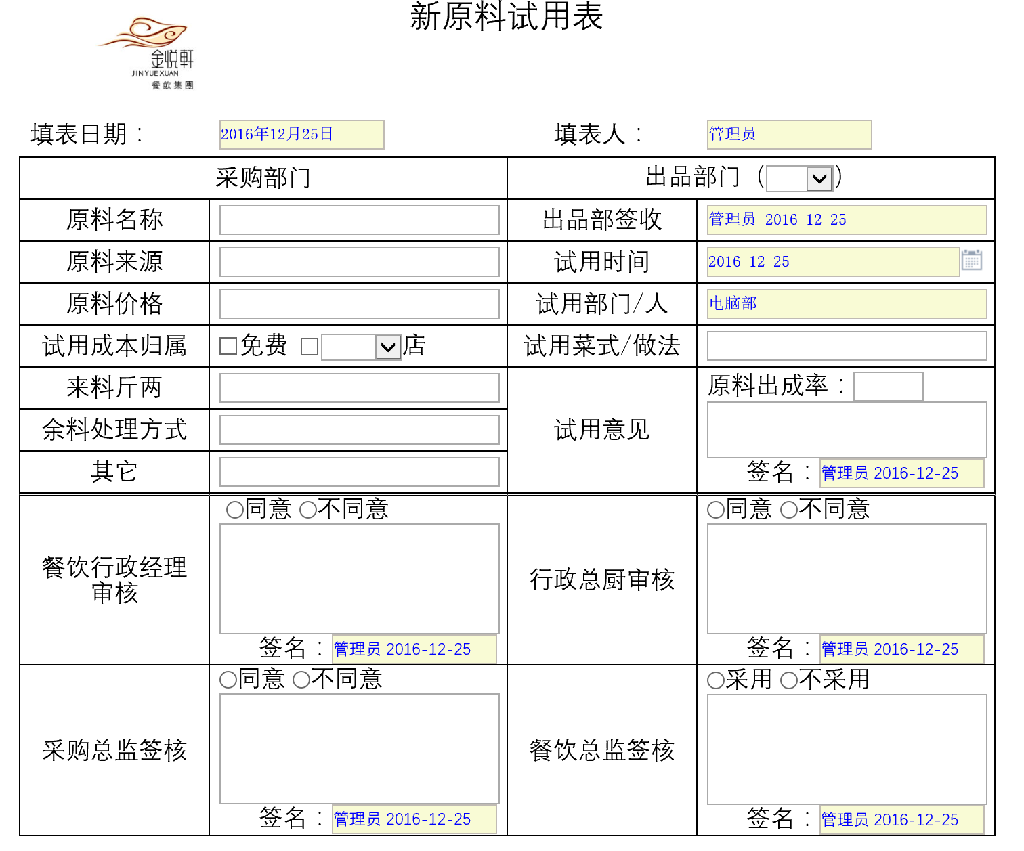Tick the 免费 checkbox
Image resolution: width=1024 pixels, height=851 pixels.
pos(228,346)
